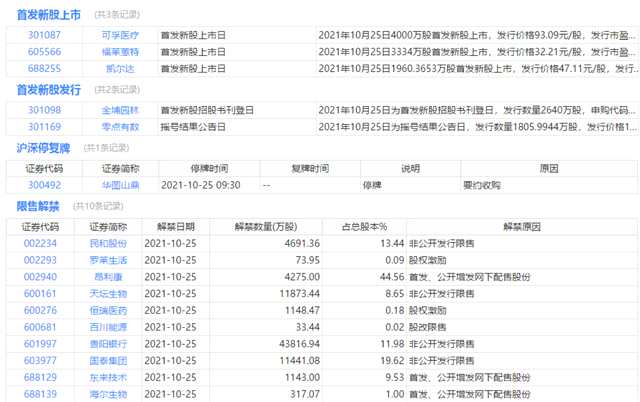The width and height of the screenshot is (640, 402).
Task: Click 天坛生物 name link for 600161
Action: pyautogui.click(x=108, y=294)
